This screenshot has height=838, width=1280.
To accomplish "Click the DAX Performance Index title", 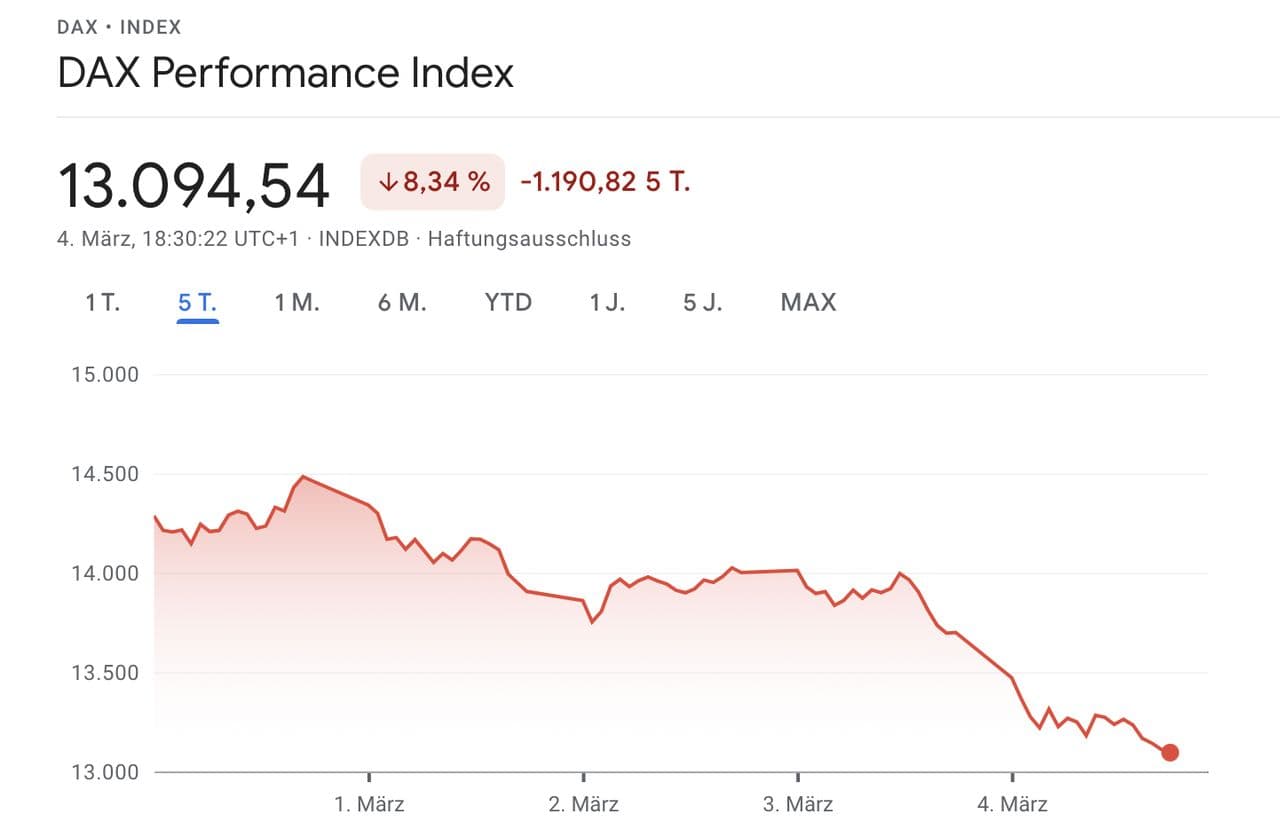I will pyautogui.click(x=285, y=73).
